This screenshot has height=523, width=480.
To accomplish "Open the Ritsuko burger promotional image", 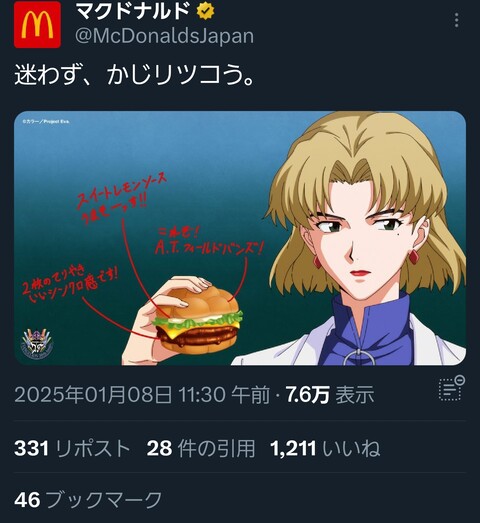I will pyautogui.click(x=240, y=238).
